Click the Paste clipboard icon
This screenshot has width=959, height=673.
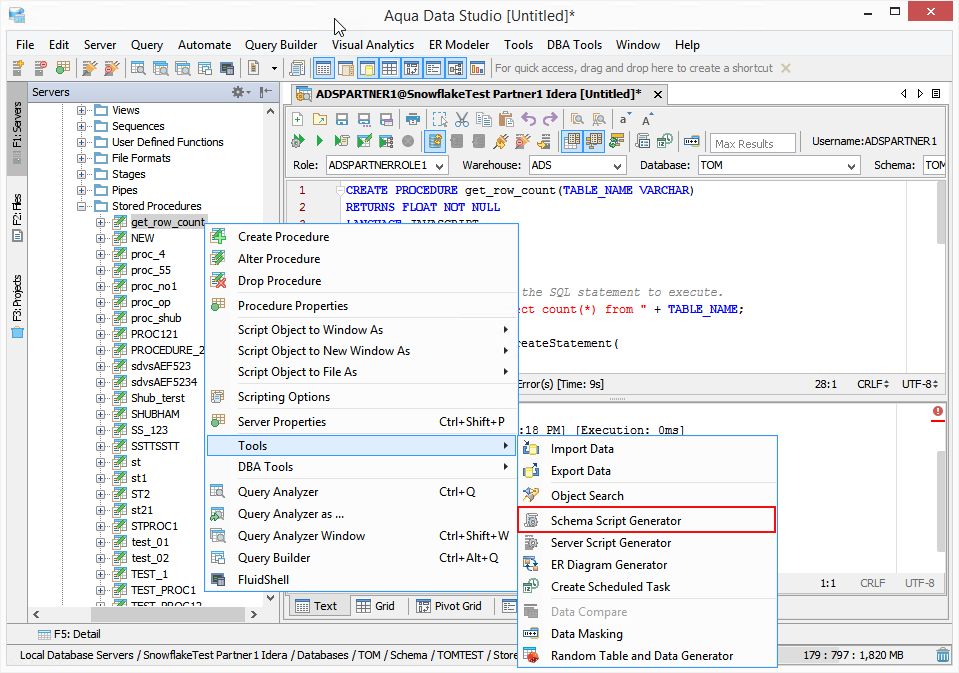[506, 119]
